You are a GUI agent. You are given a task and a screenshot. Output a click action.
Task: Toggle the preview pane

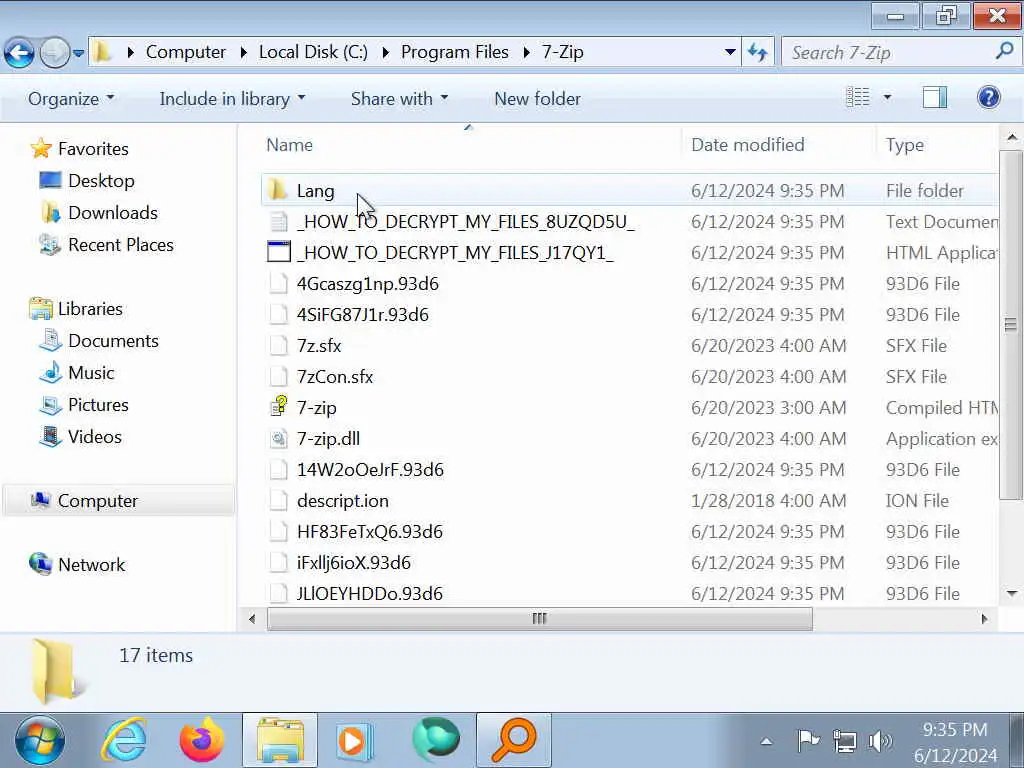coord(935,97)
